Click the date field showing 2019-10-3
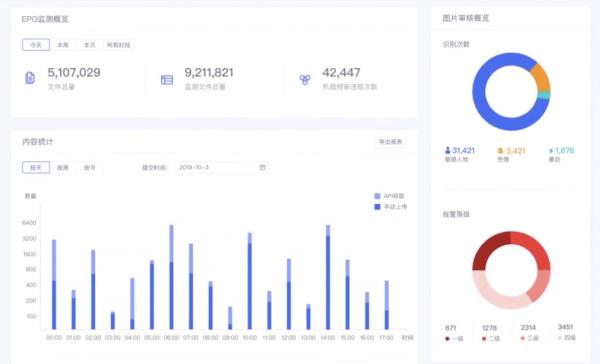 pos(222,167)
